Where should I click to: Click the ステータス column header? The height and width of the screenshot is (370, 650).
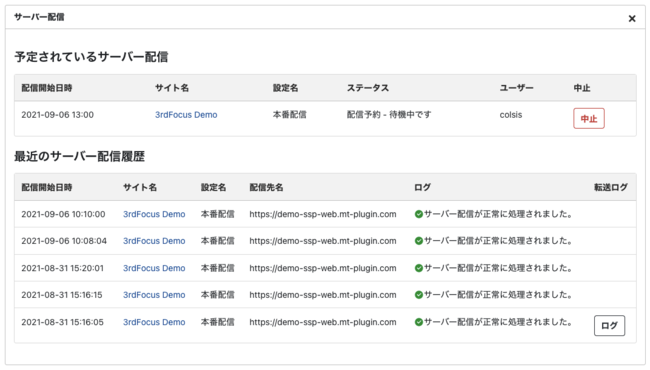coord(368,88)
